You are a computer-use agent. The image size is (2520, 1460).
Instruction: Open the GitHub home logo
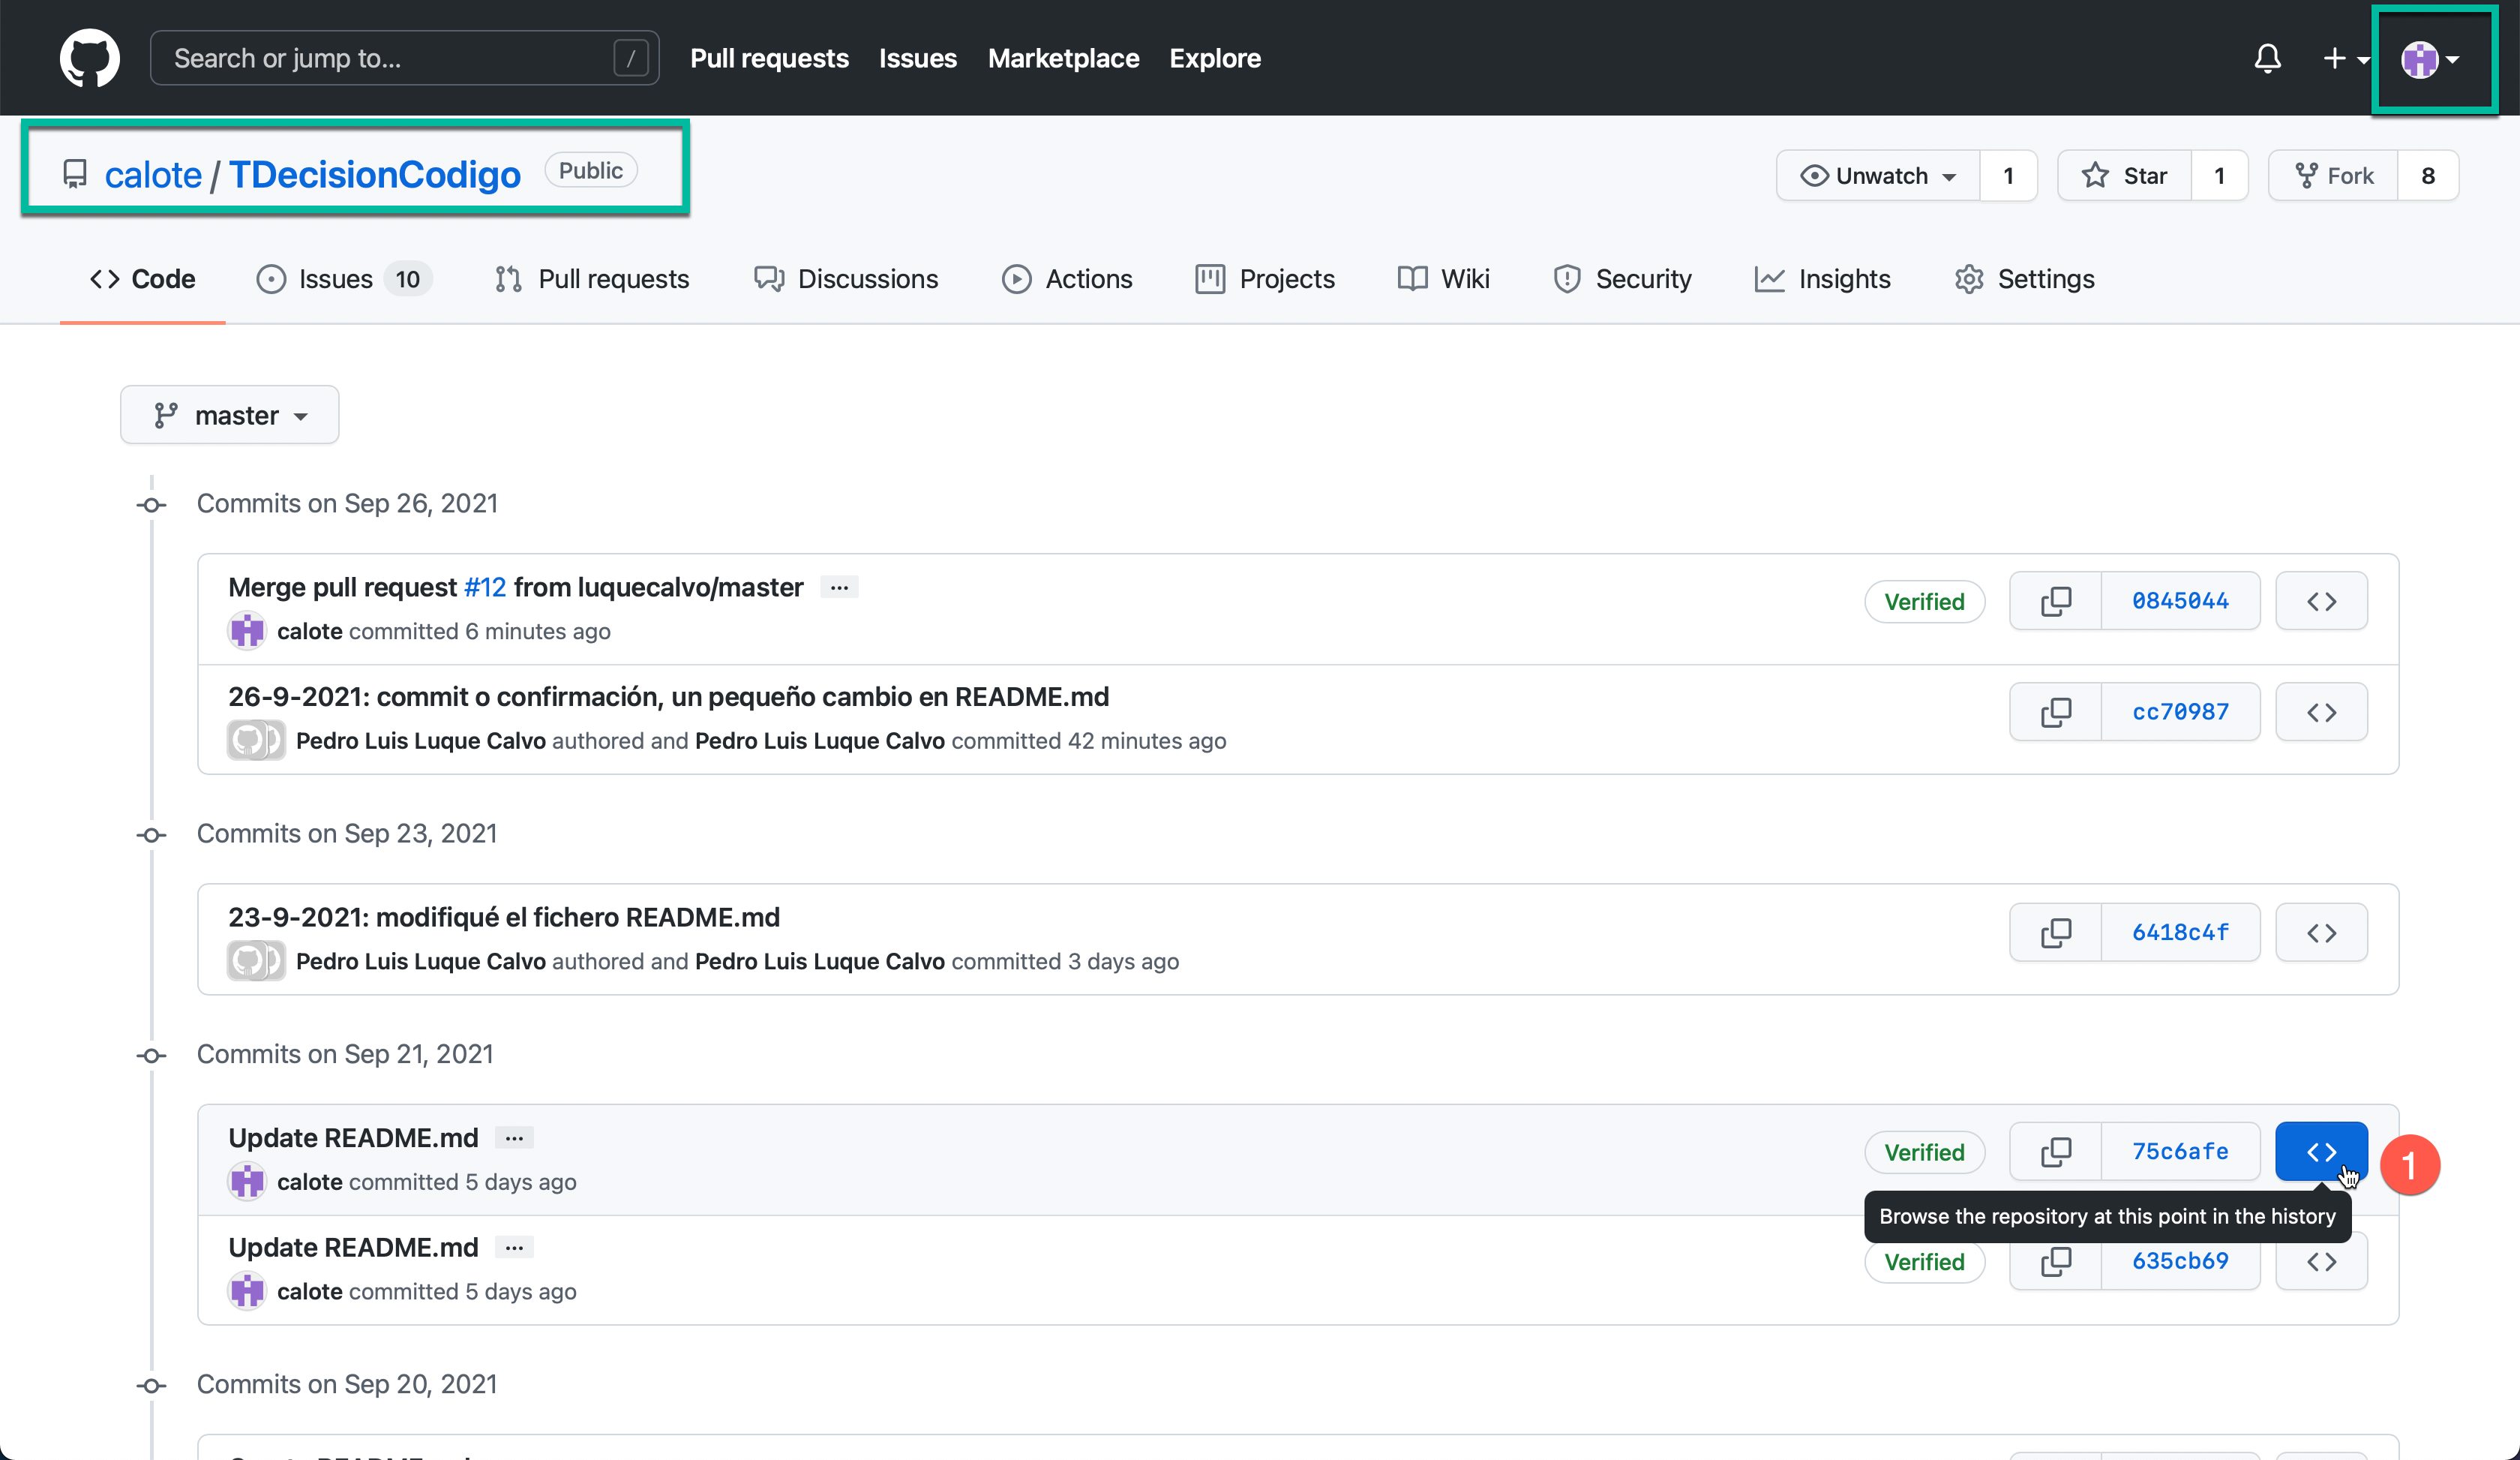[89, 58]
